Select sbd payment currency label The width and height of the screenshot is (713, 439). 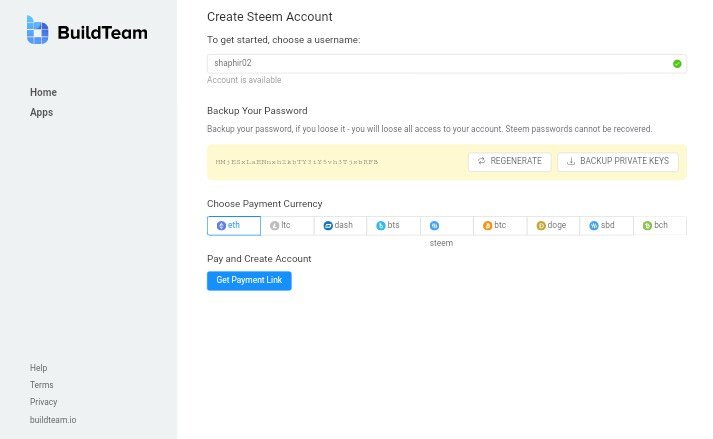608,225
